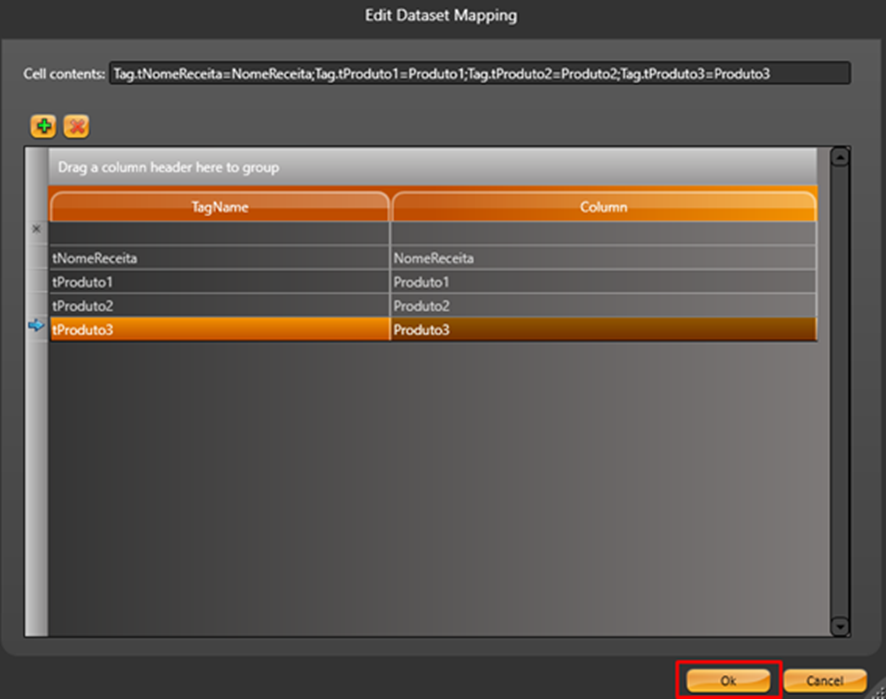
Task: Click the scrollbar up arrow button
Action: pyautogui.click(x=840, y=156)
